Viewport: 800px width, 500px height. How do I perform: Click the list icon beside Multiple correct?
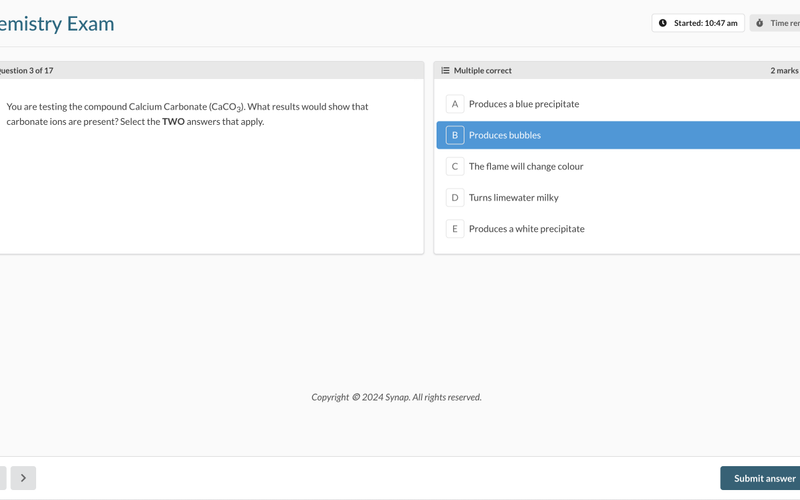click(446, 71)
